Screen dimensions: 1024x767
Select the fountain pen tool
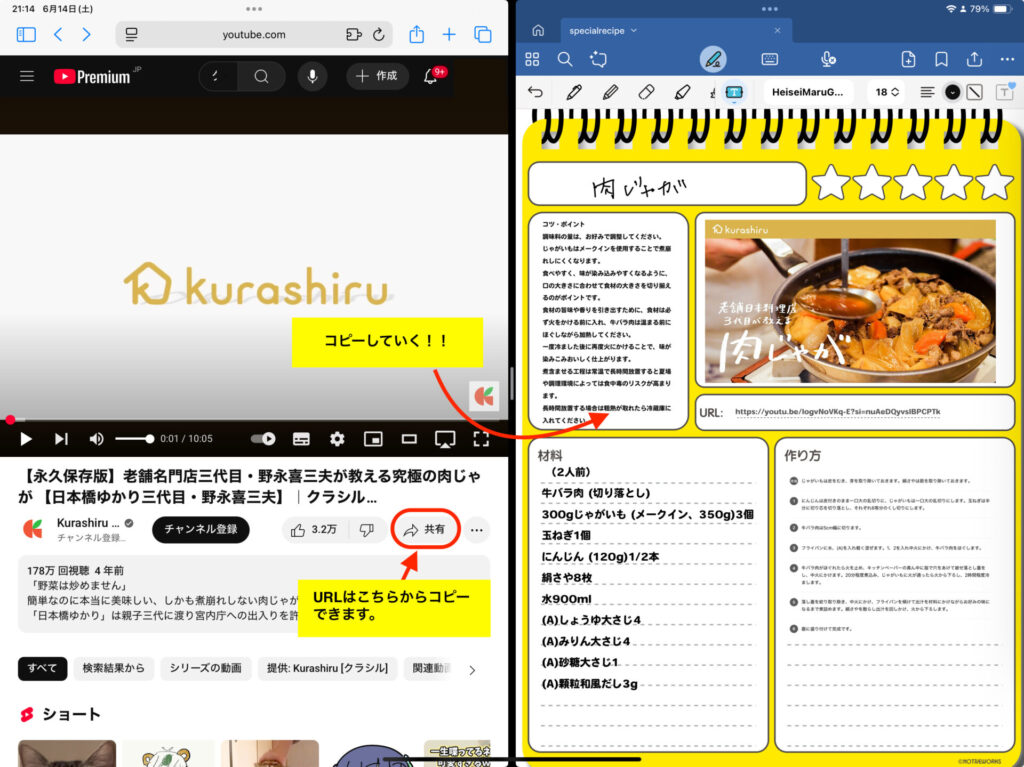coord(574,92)
